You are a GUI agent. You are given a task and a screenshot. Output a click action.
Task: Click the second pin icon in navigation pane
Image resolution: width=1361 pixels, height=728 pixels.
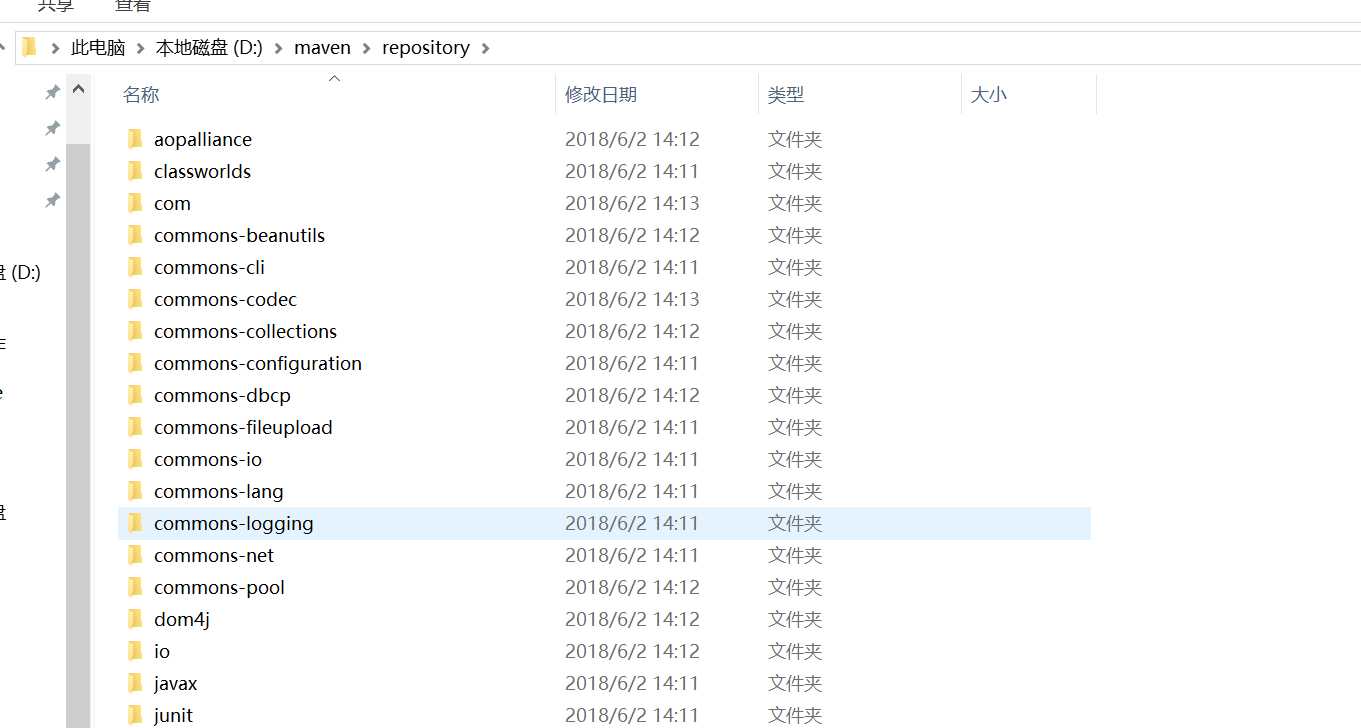pos(52,128)
